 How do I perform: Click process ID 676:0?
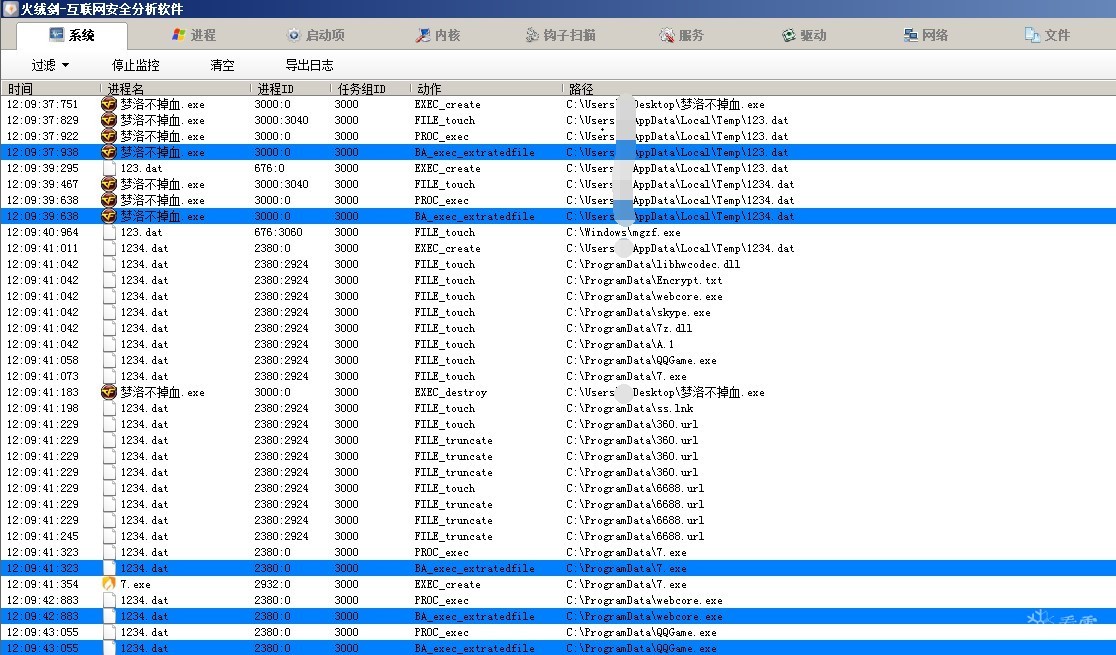pyautogui.click(x=269, y=168)
